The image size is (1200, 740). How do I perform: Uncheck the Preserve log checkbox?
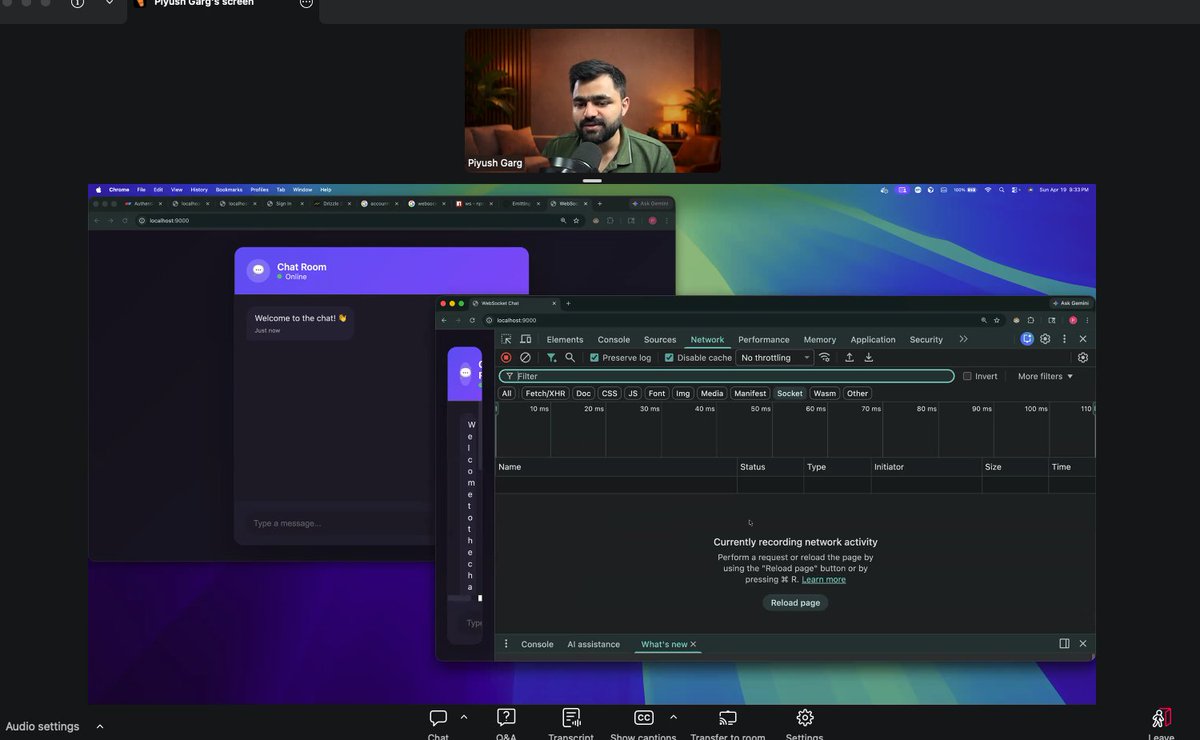[594, 357]
